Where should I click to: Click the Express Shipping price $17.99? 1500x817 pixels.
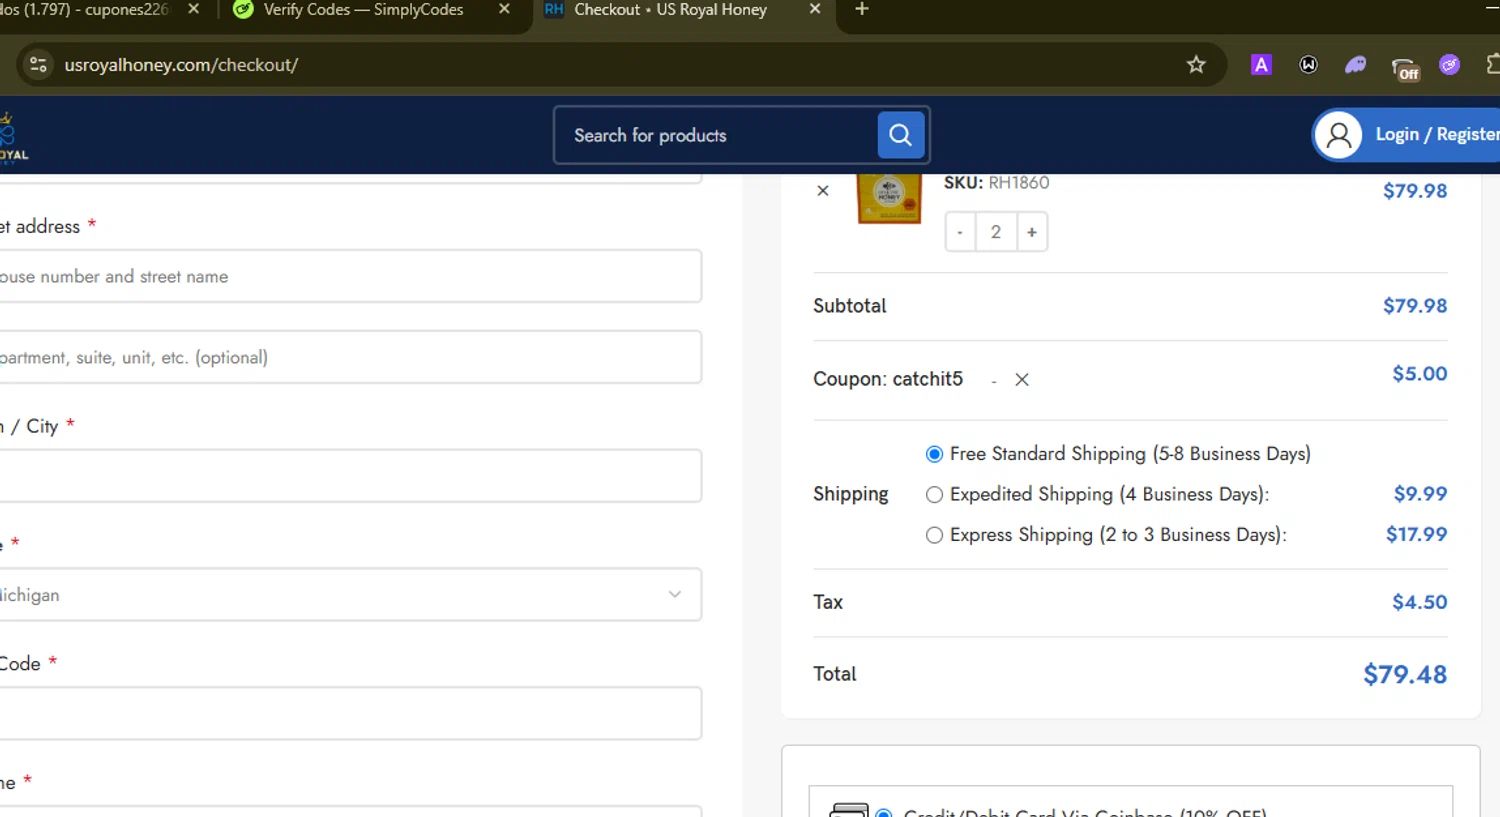point(1416,534)
